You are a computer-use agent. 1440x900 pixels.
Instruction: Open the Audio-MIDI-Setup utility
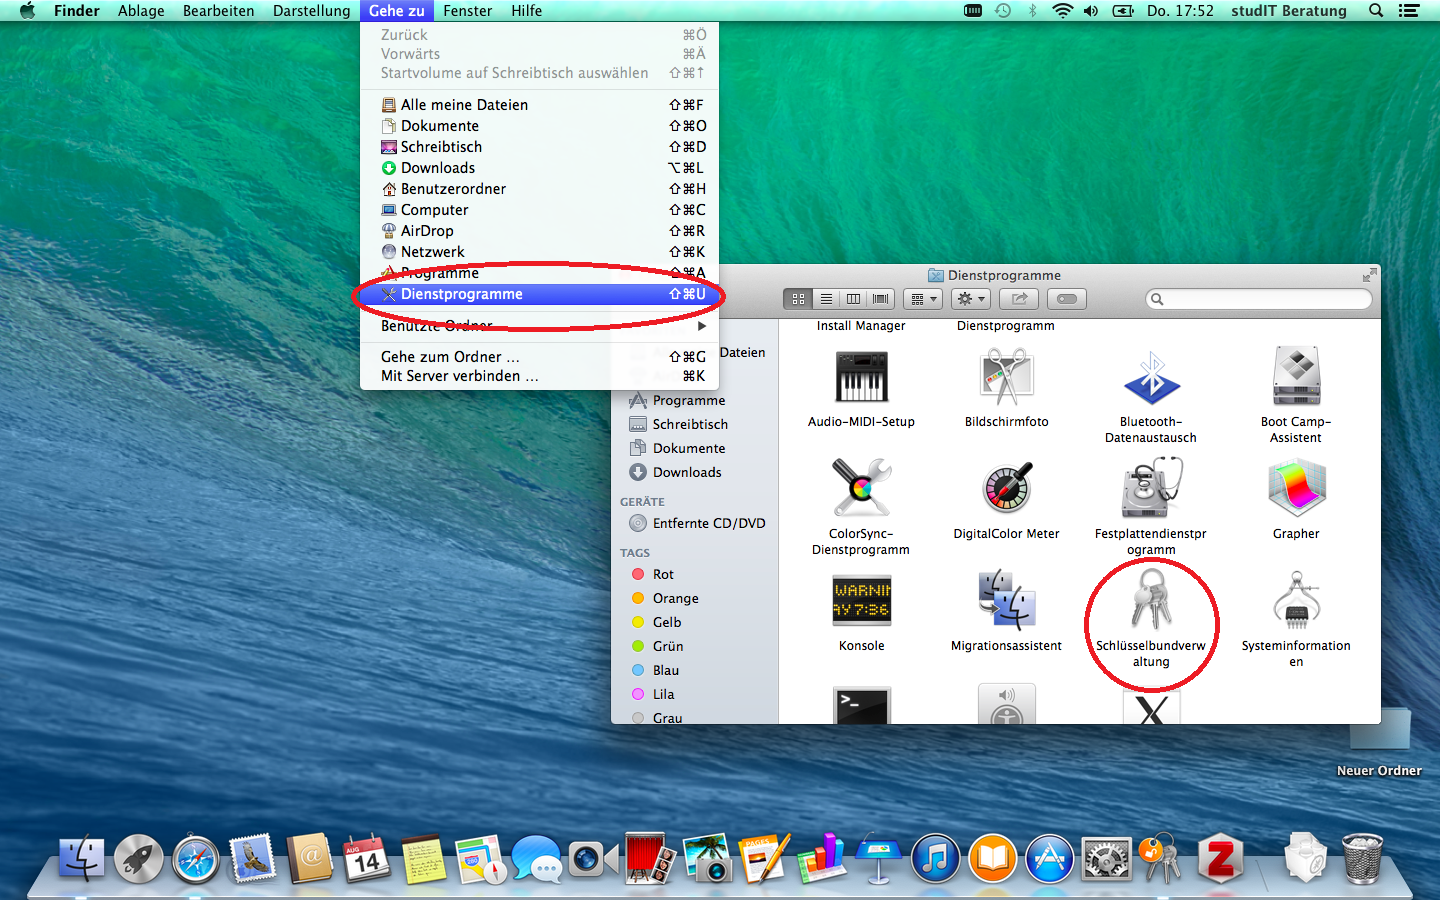point(861,377)
